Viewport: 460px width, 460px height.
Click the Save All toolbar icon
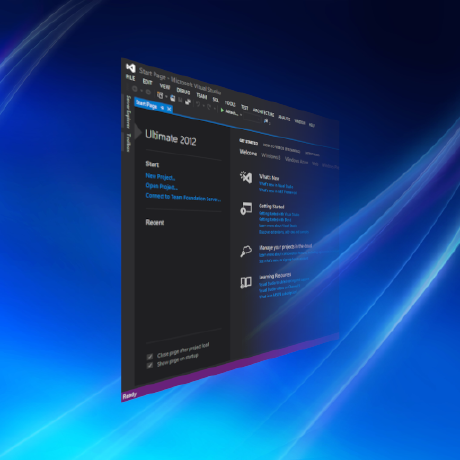click(188, 101)
